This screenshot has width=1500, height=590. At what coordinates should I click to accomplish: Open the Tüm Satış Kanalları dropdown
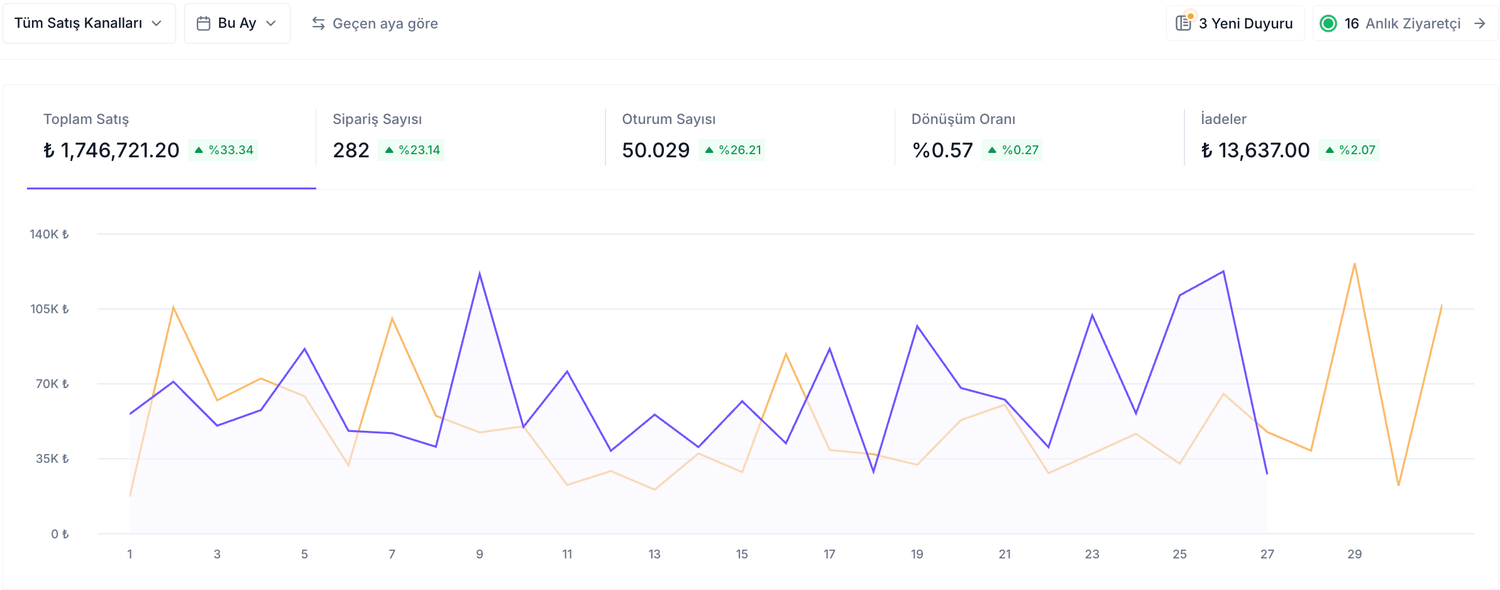[88, 23]
